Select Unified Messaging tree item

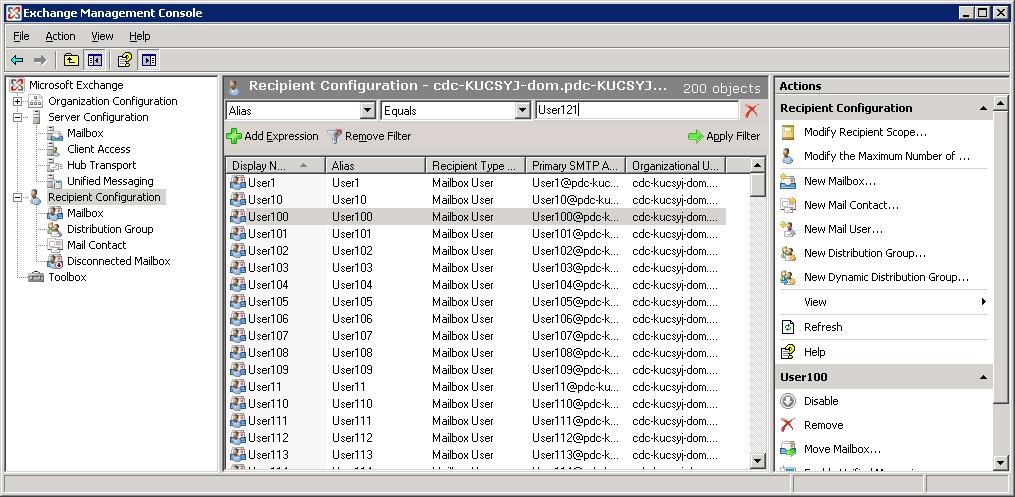click(x=110, y=181)
